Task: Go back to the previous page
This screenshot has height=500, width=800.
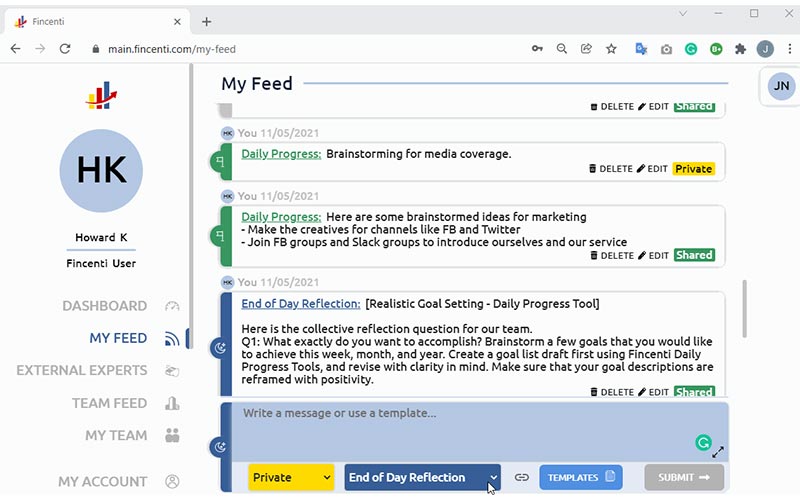Action: click(x=16, y=49)
